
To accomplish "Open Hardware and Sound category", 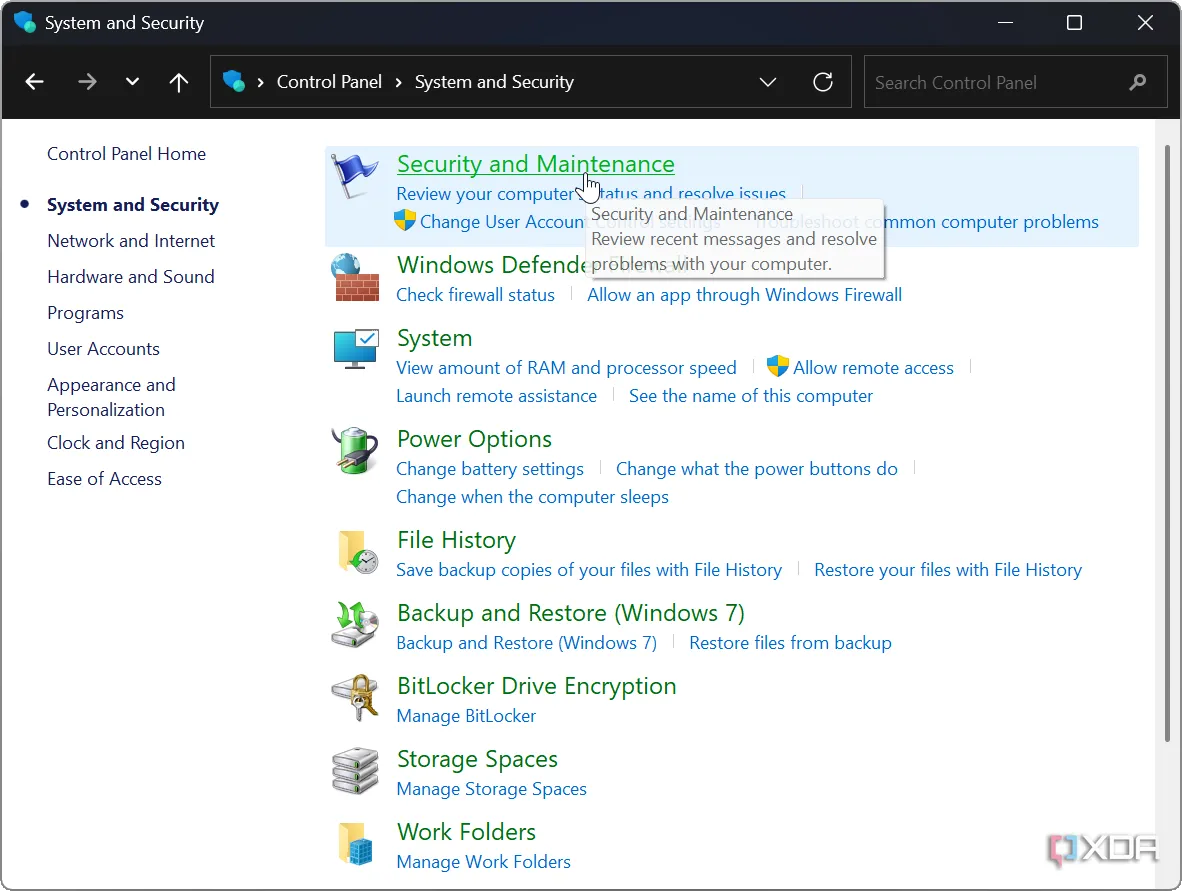I will [x=131, y=277].
